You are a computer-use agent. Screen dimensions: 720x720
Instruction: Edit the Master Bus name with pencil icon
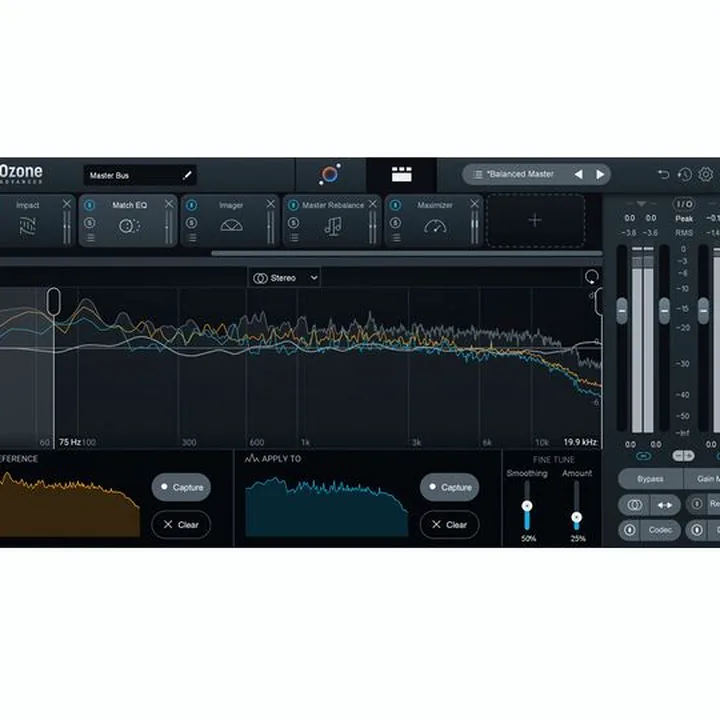[x=187, y=175]
